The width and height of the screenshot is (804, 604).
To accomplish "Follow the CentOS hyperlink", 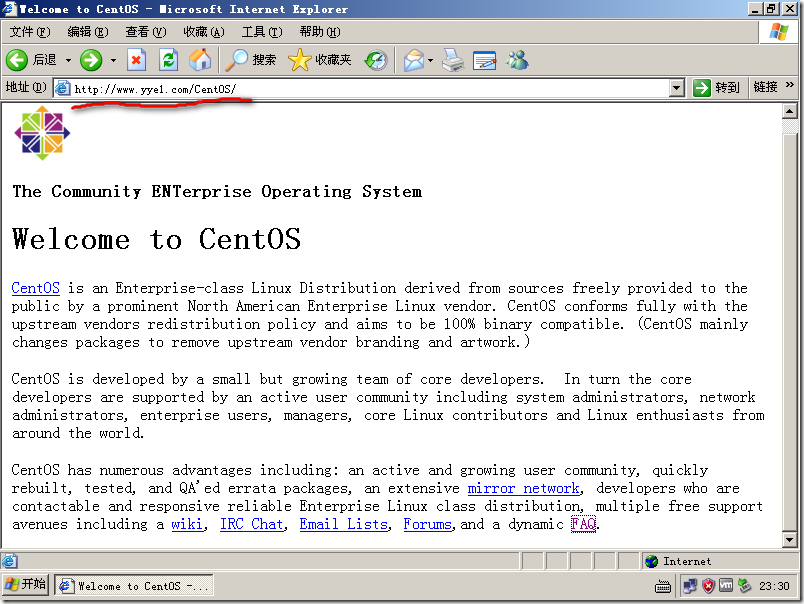I will tap(35, 288).
